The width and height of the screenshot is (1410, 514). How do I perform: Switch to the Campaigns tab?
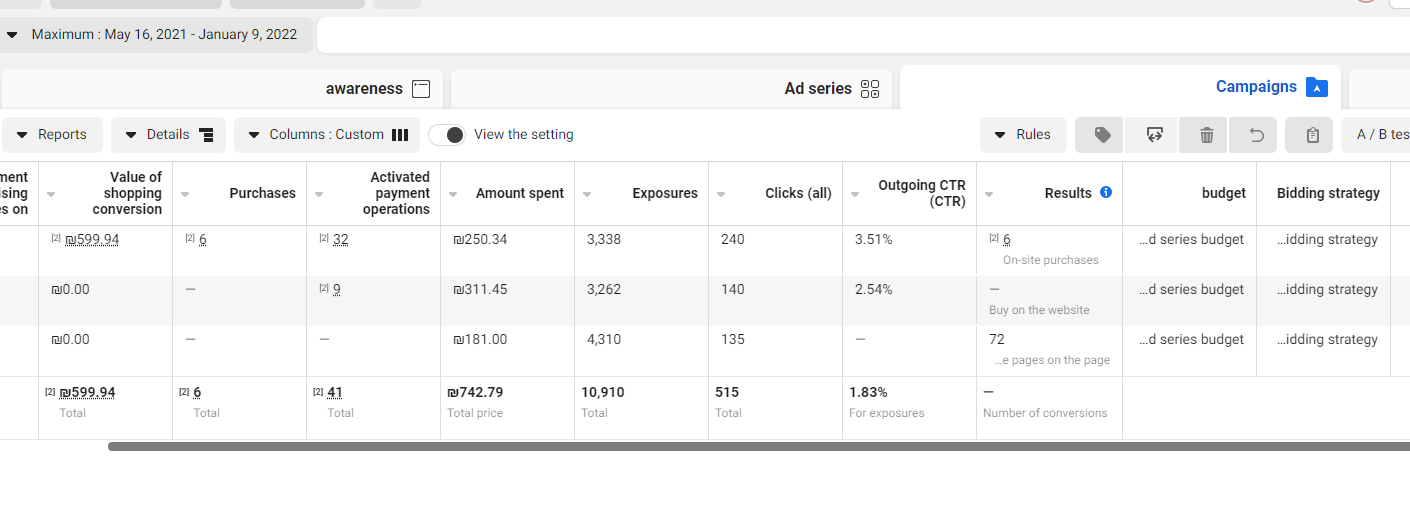tap(1120, 87)
